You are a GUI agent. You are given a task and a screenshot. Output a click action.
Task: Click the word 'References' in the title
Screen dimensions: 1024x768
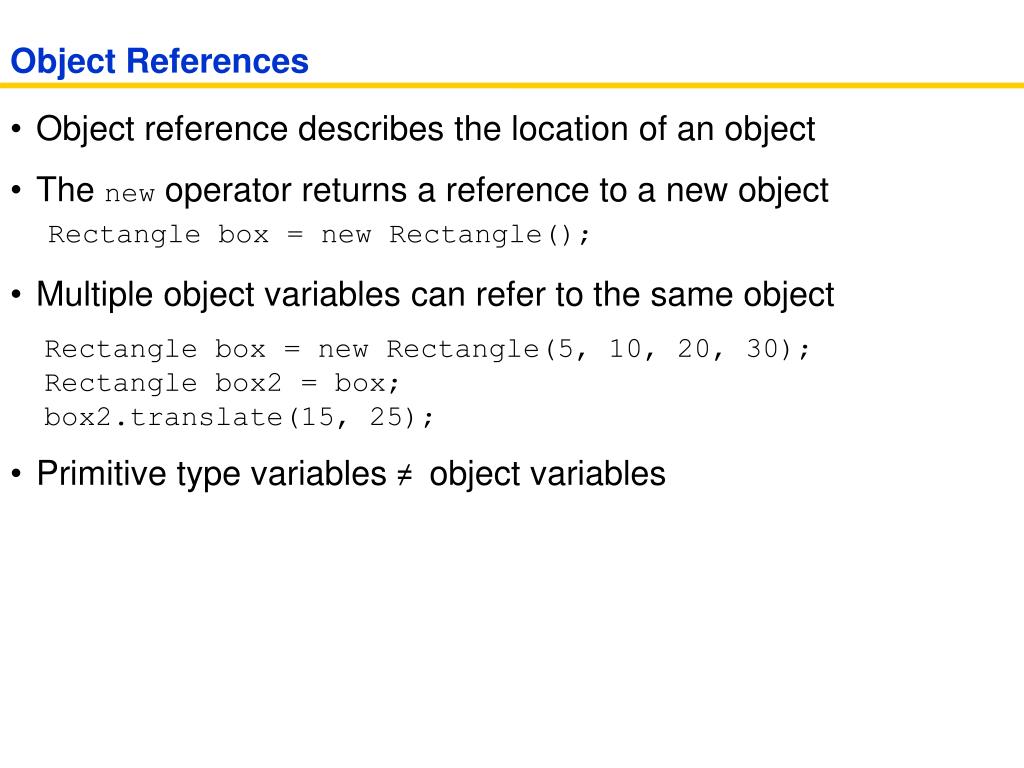217,61
